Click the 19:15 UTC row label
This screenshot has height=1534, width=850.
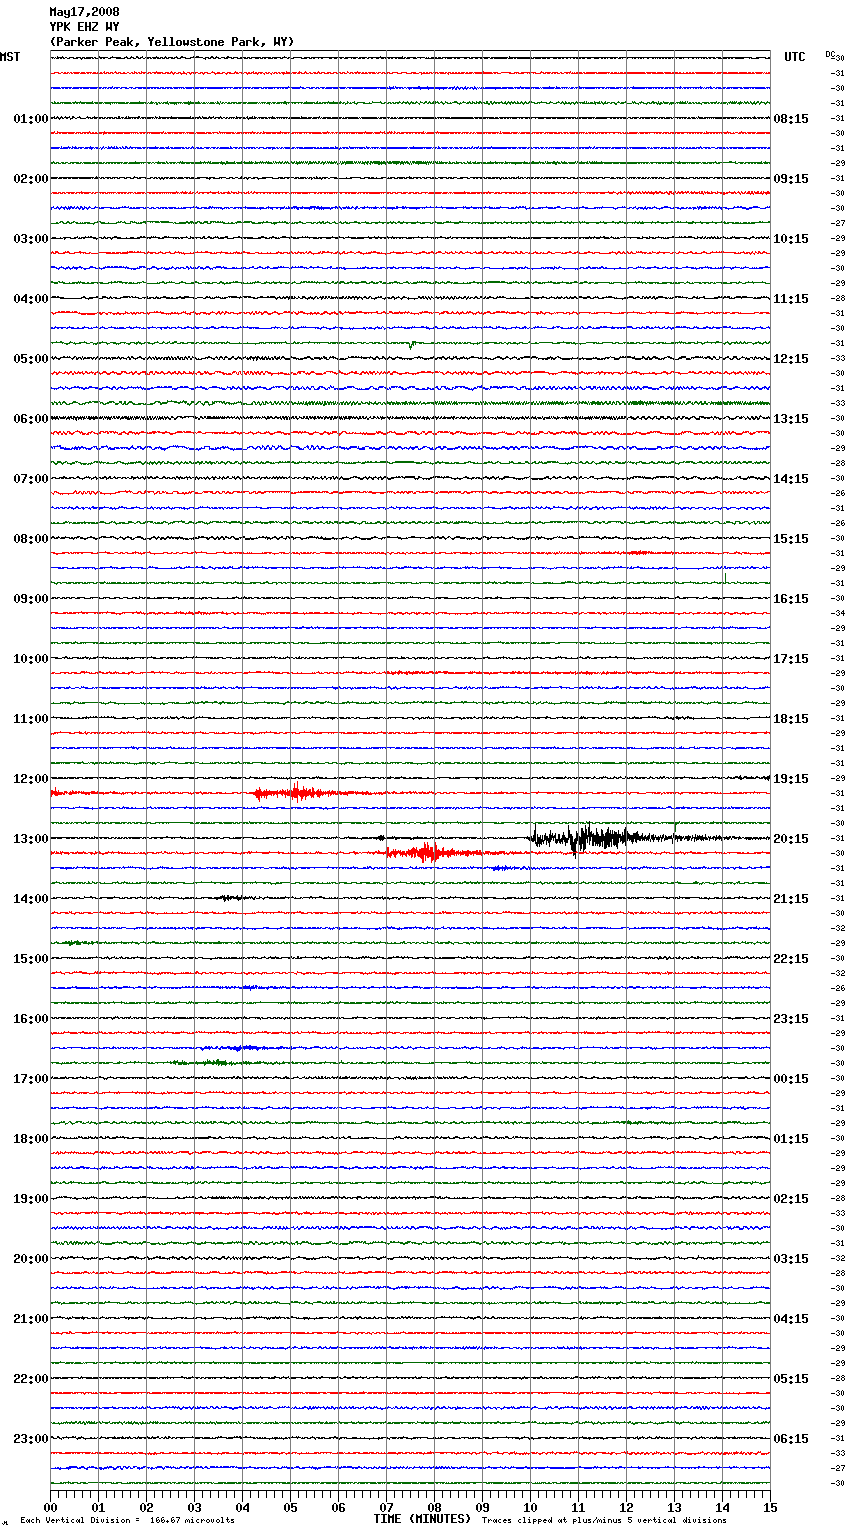(x=791, y=779)
